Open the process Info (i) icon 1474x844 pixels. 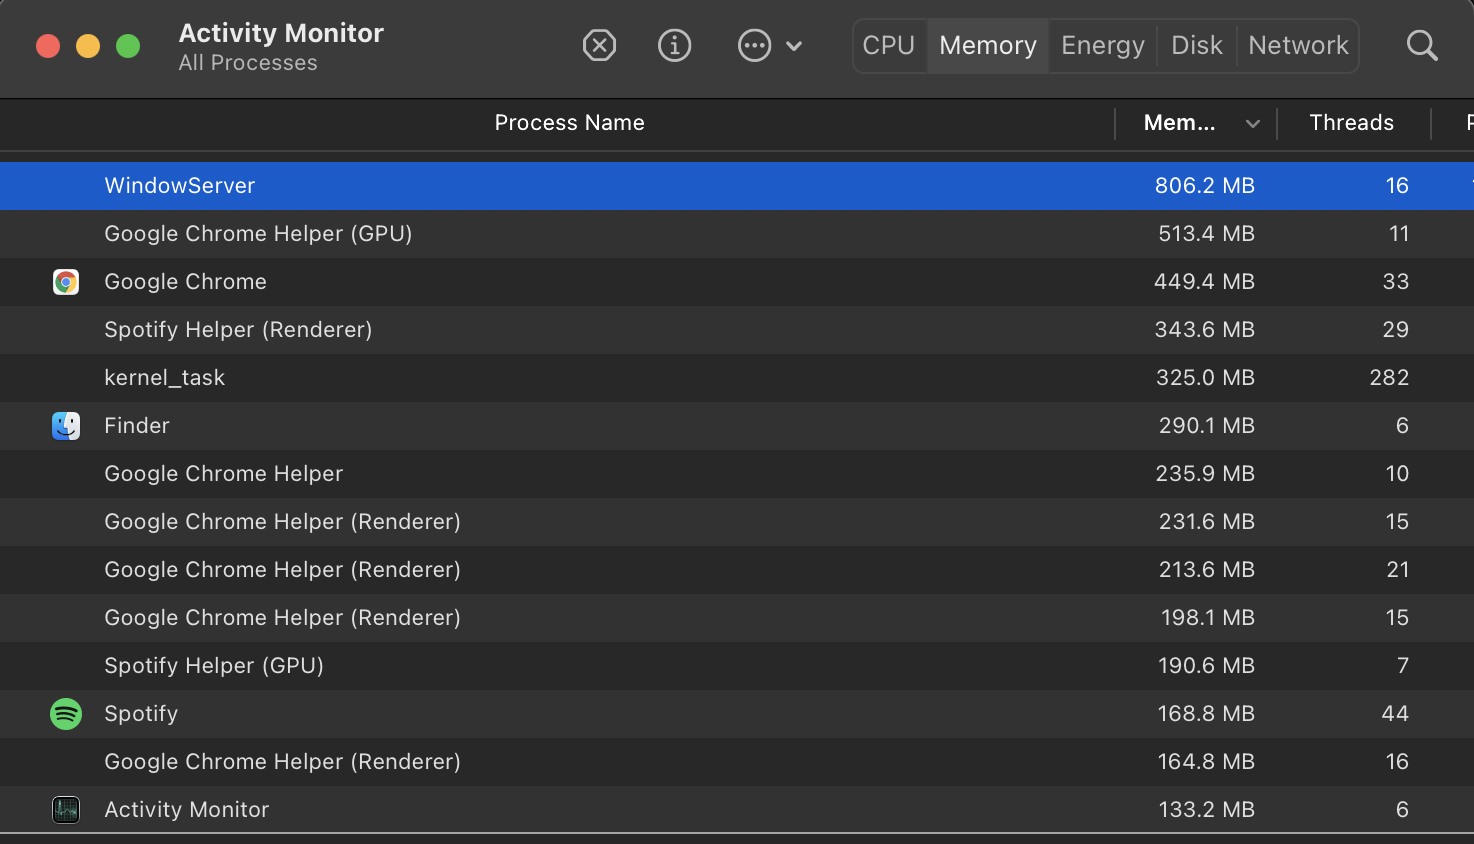coord(675,45)
